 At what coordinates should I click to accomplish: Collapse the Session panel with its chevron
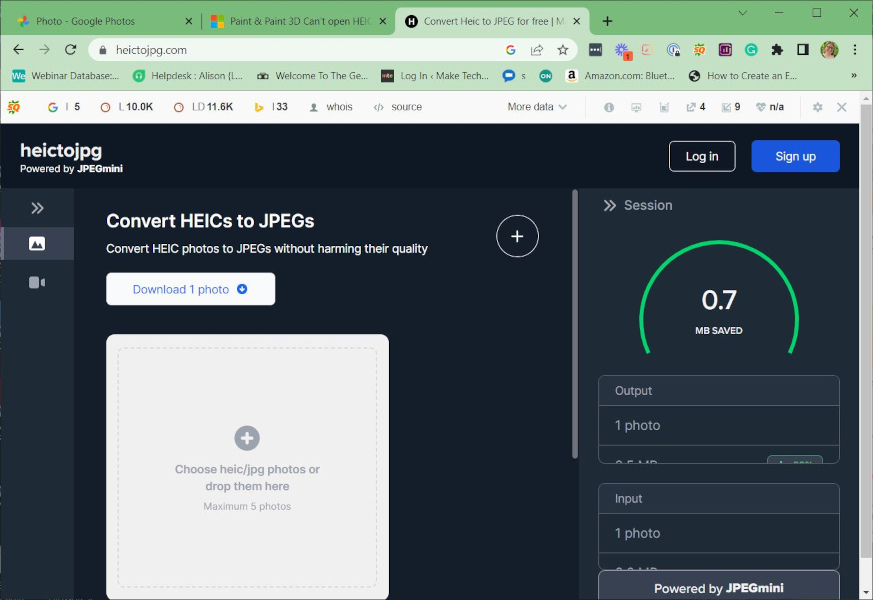[x=609, y=205]
